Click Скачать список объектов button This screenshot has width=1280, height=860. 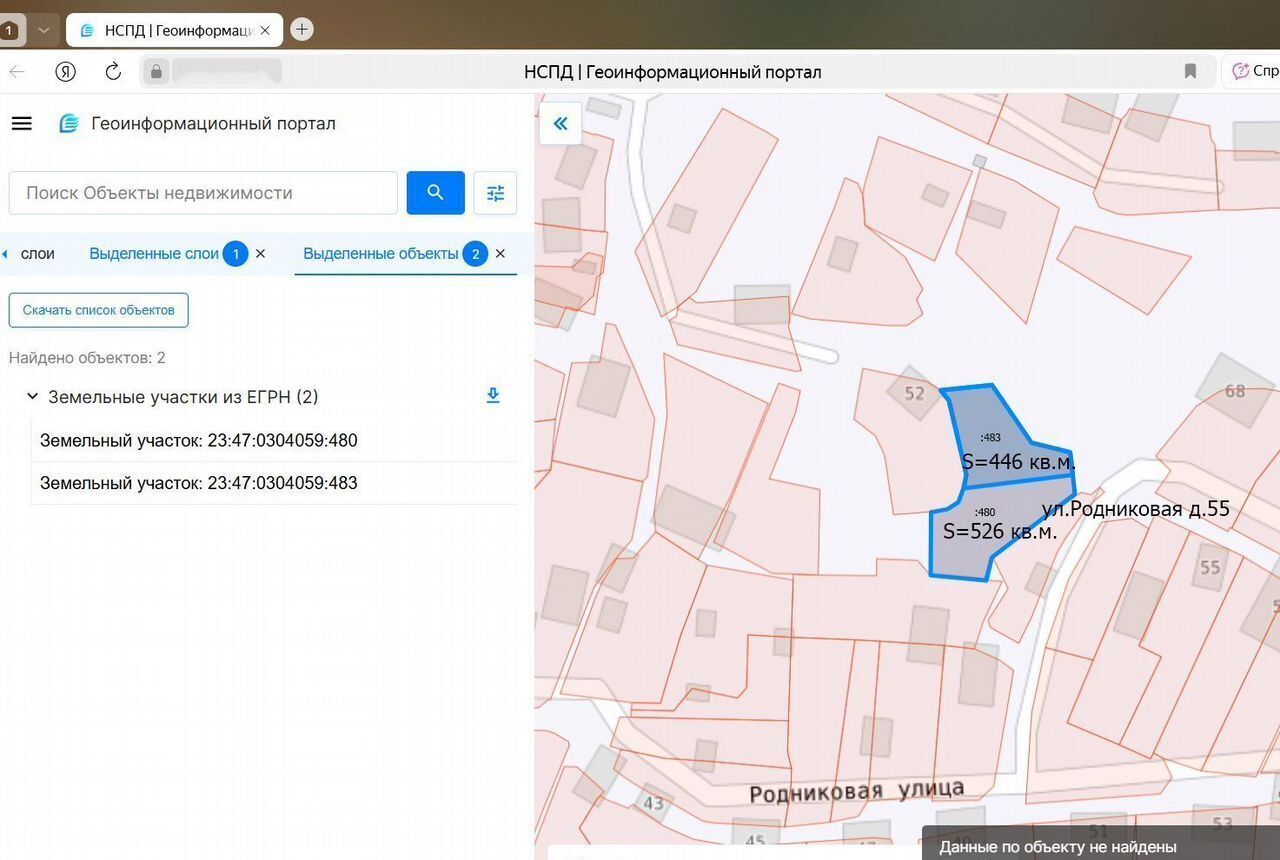click(x=98, y=310)
